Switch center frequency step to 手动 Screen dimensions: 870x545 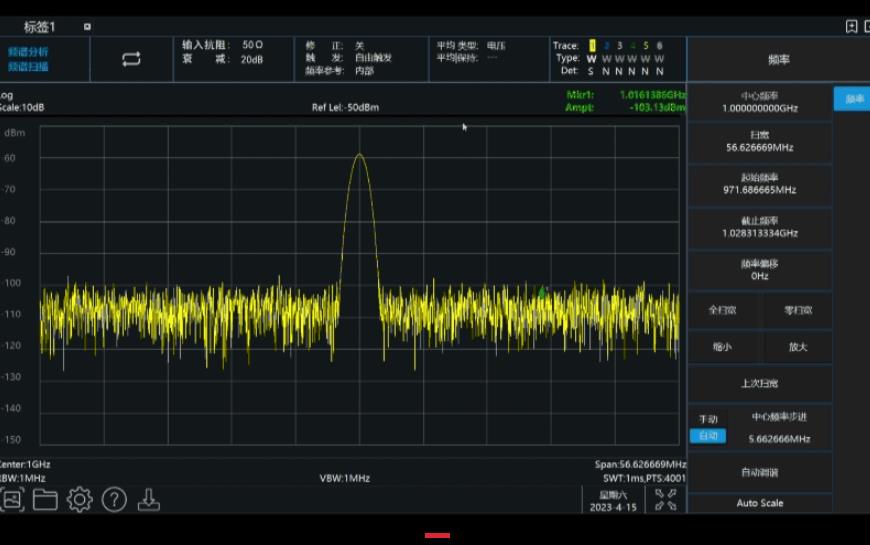pyautogui.click(x=708, y=419)
